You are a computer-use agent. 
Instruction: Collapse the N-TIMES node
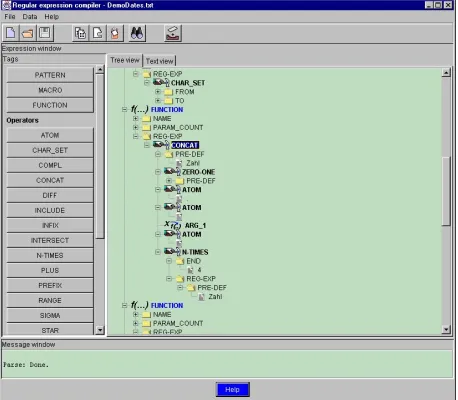[x=158, y=252]
